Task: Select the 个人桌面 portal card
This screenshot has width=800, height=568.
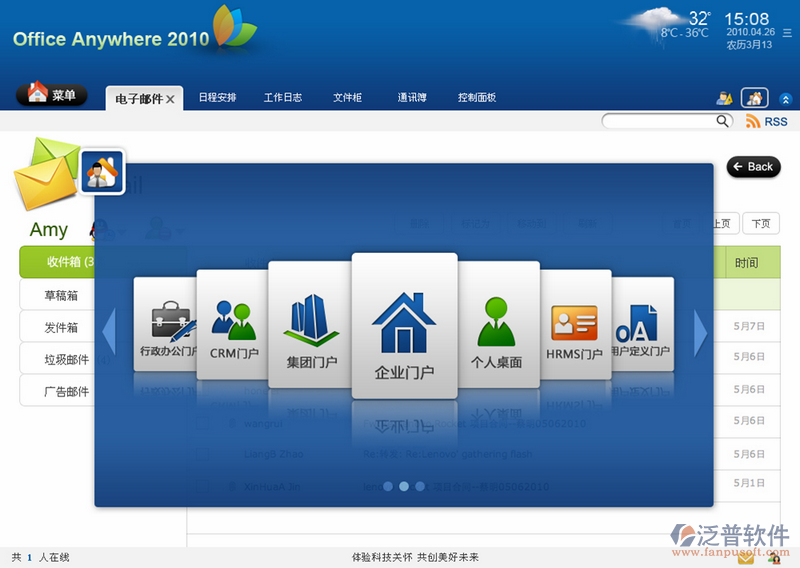Action: [x=498, y=325]
